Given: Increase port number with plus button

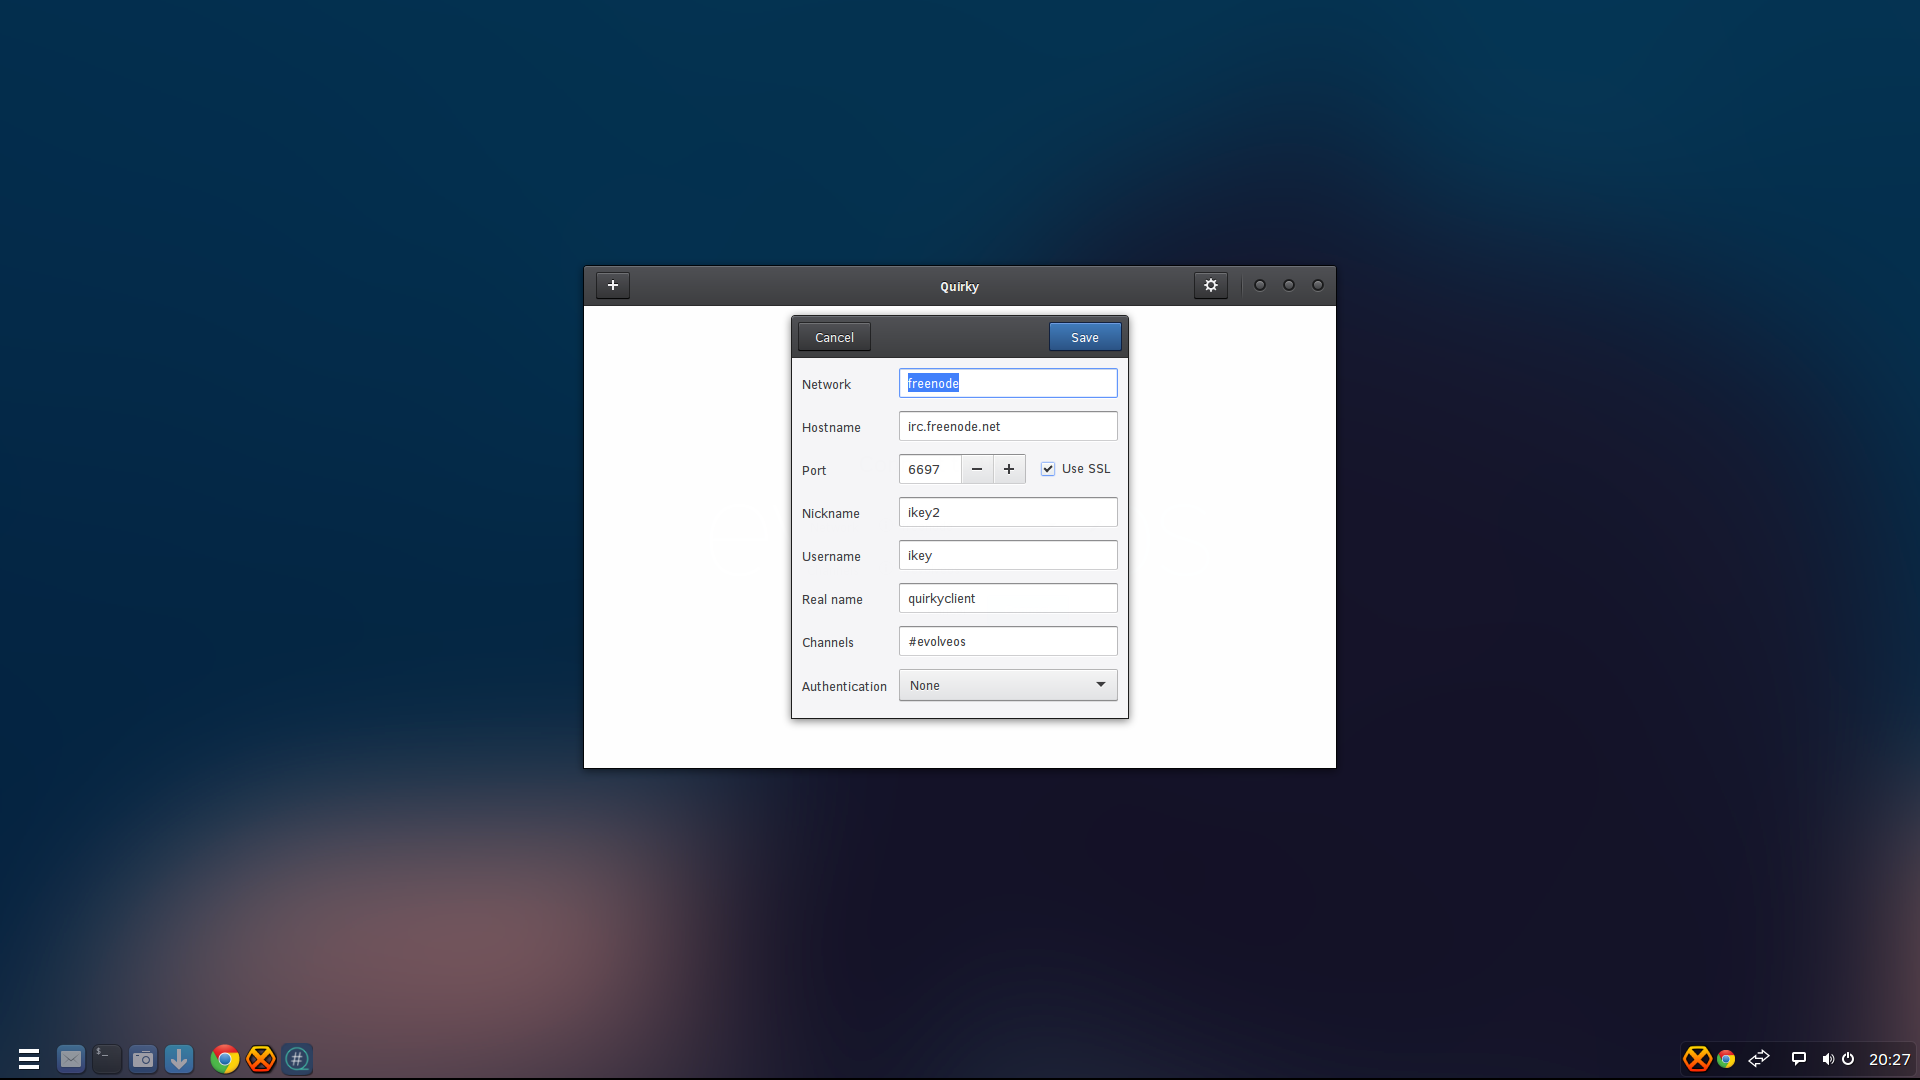Looking at the screenshot, I should (1009, 469).
